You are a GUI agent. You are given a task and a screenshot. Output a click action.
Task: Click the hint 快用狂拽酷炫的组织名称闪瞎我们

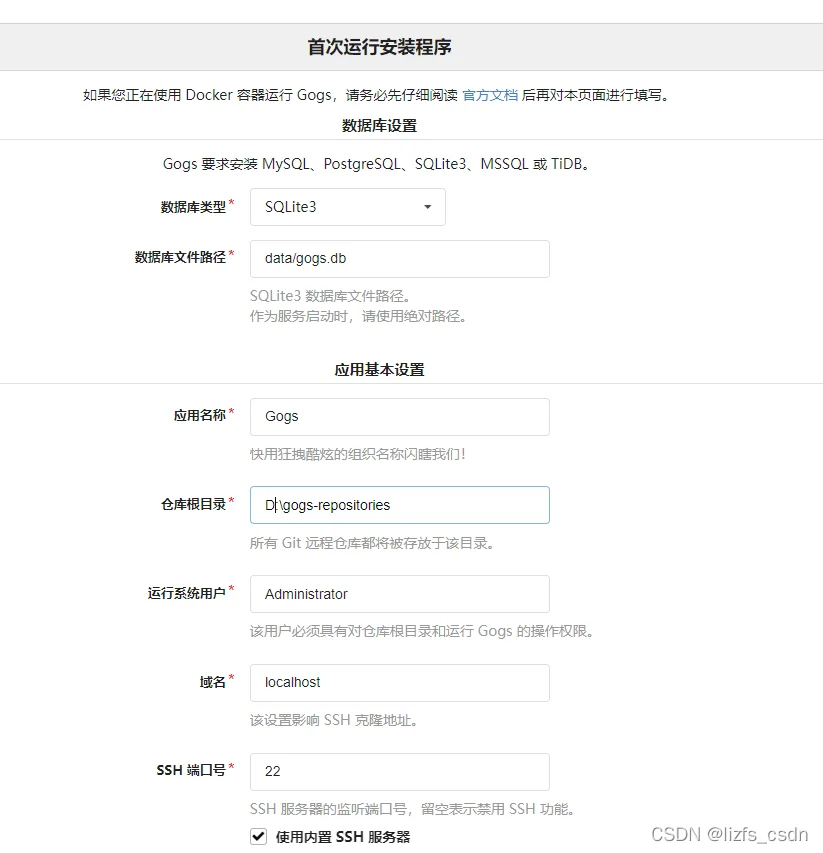[357, 454]
